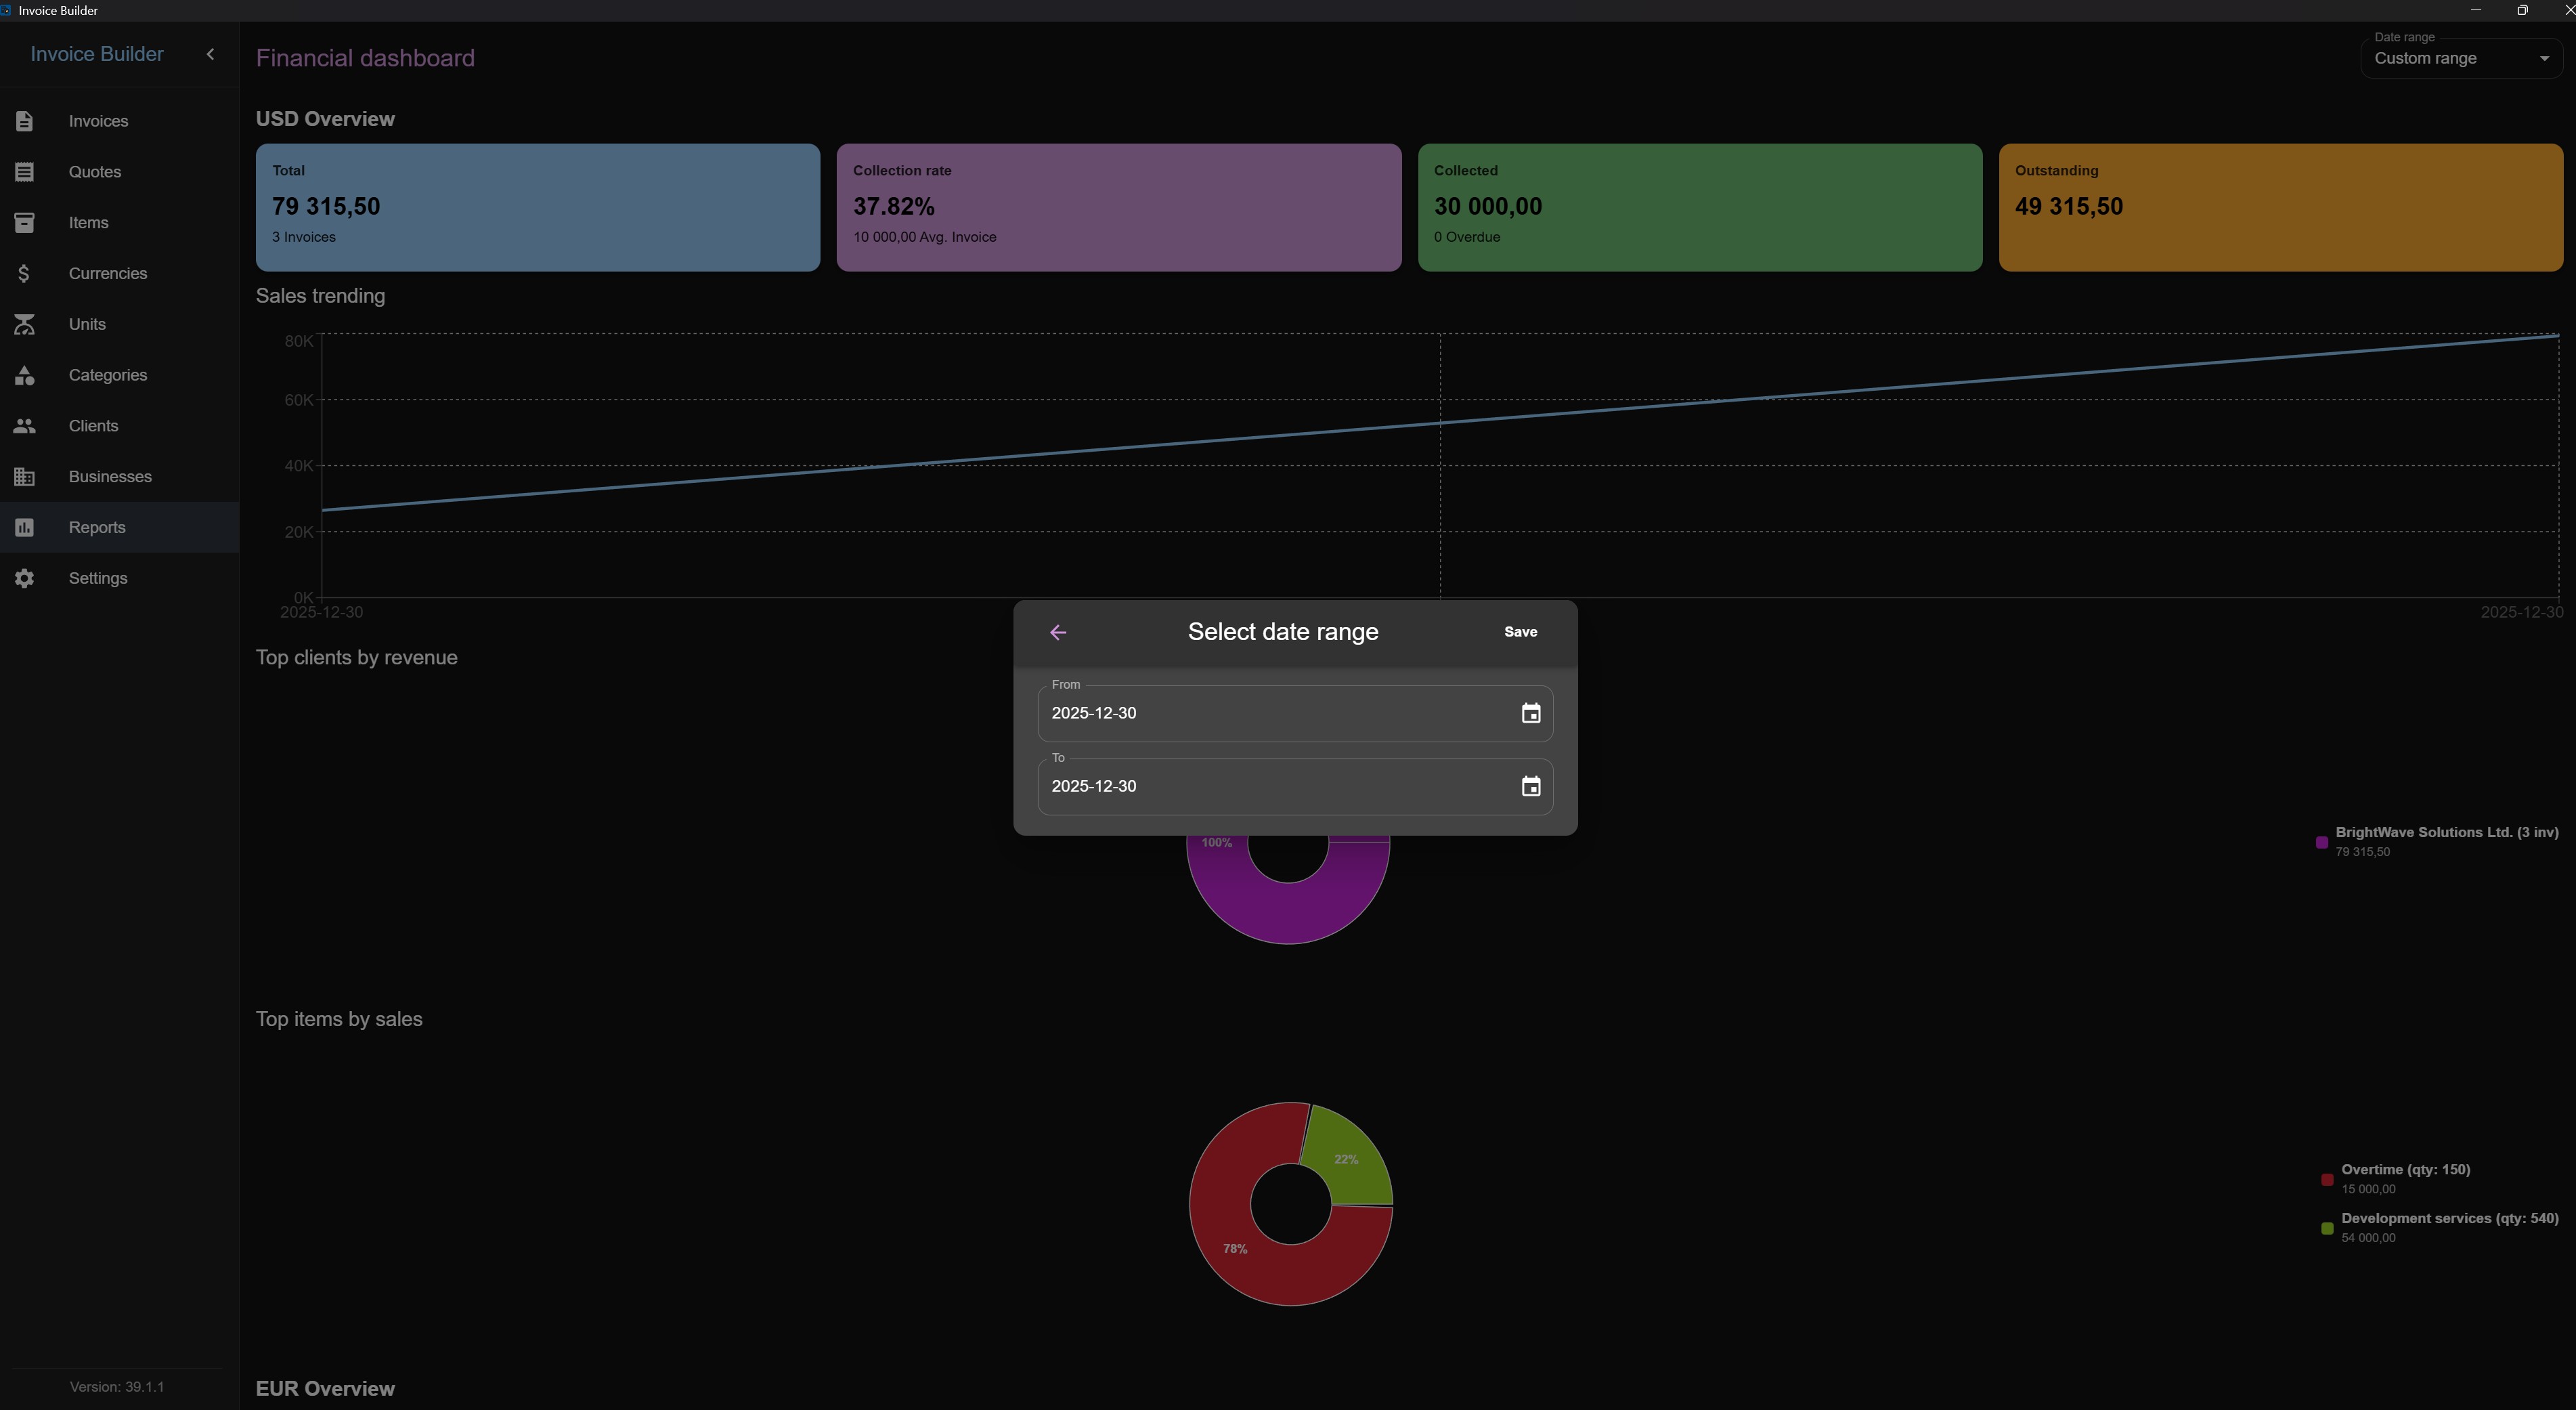2576x1410 pixels.
Task: Click the Clients people icon
Action: tap(24, 426)
